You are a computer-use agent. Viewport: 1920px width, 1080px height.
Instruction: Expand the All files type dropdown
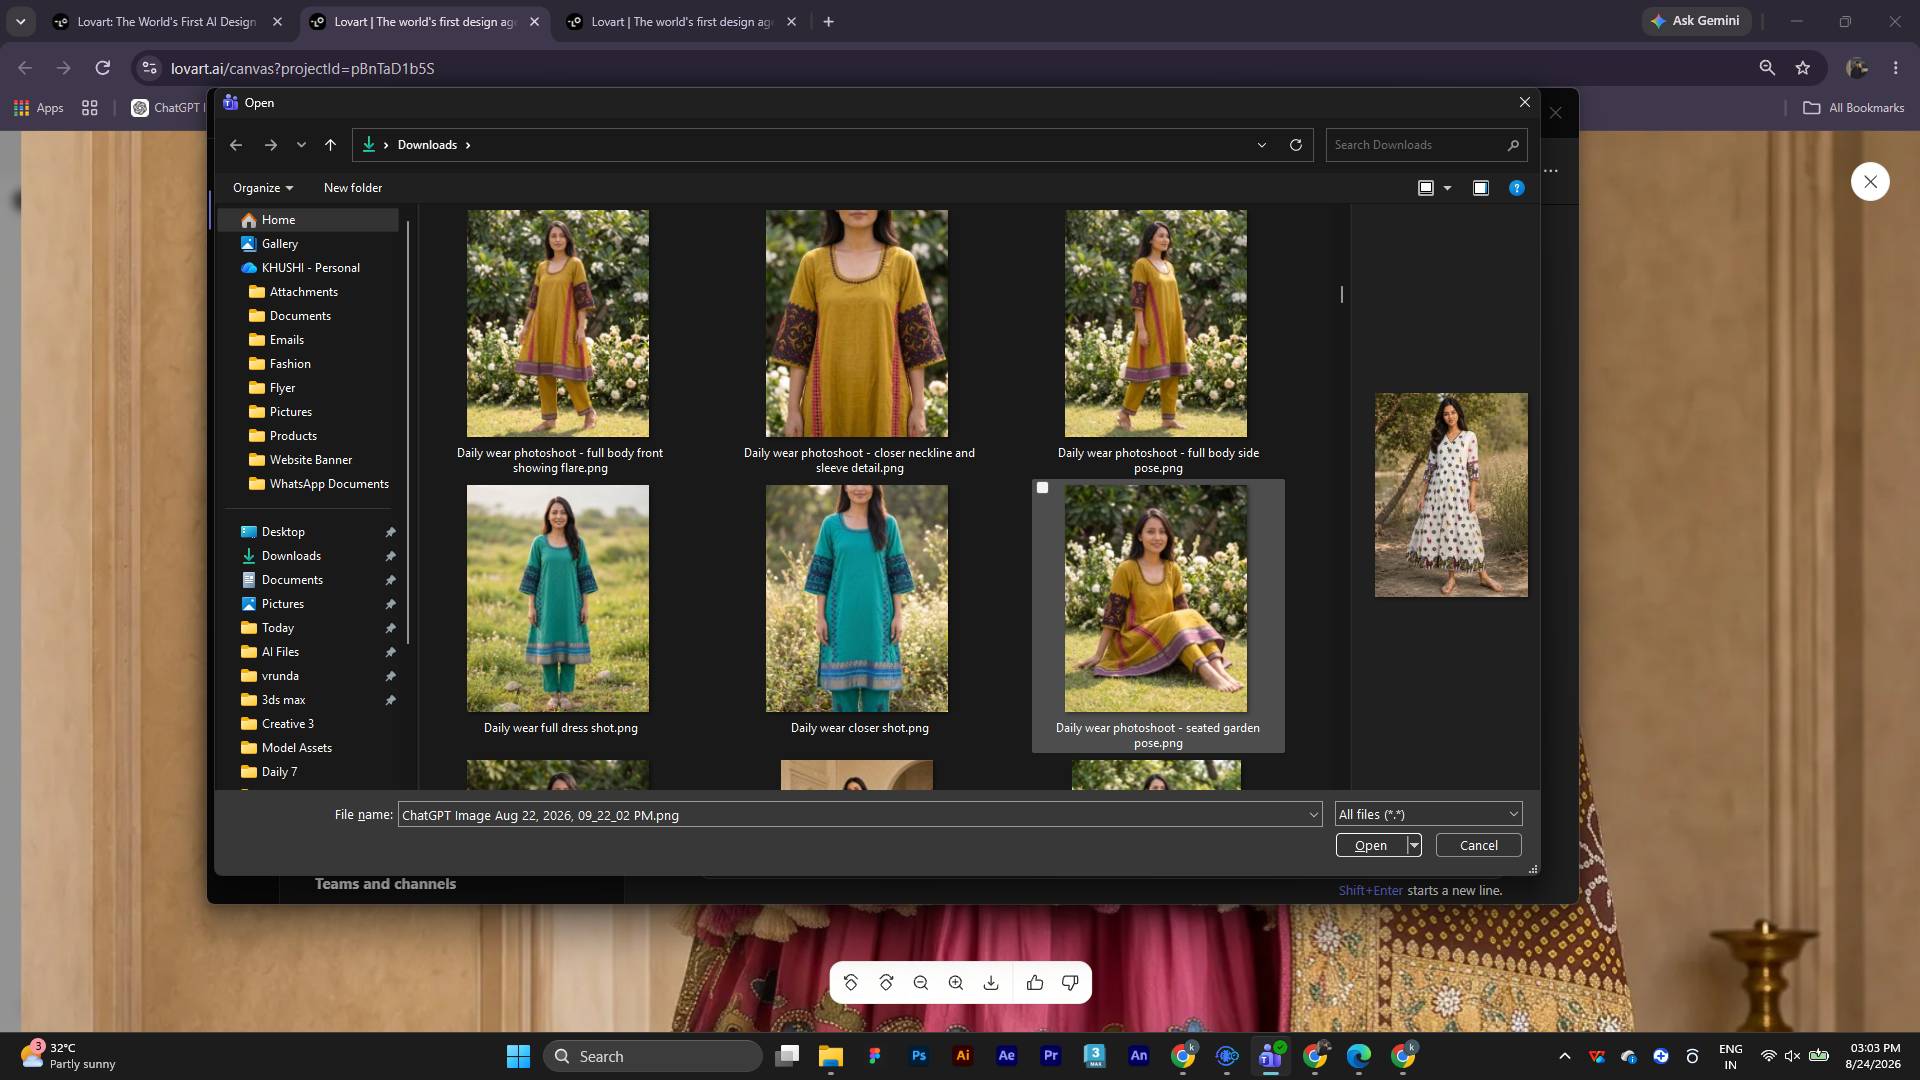point(1428,814)
